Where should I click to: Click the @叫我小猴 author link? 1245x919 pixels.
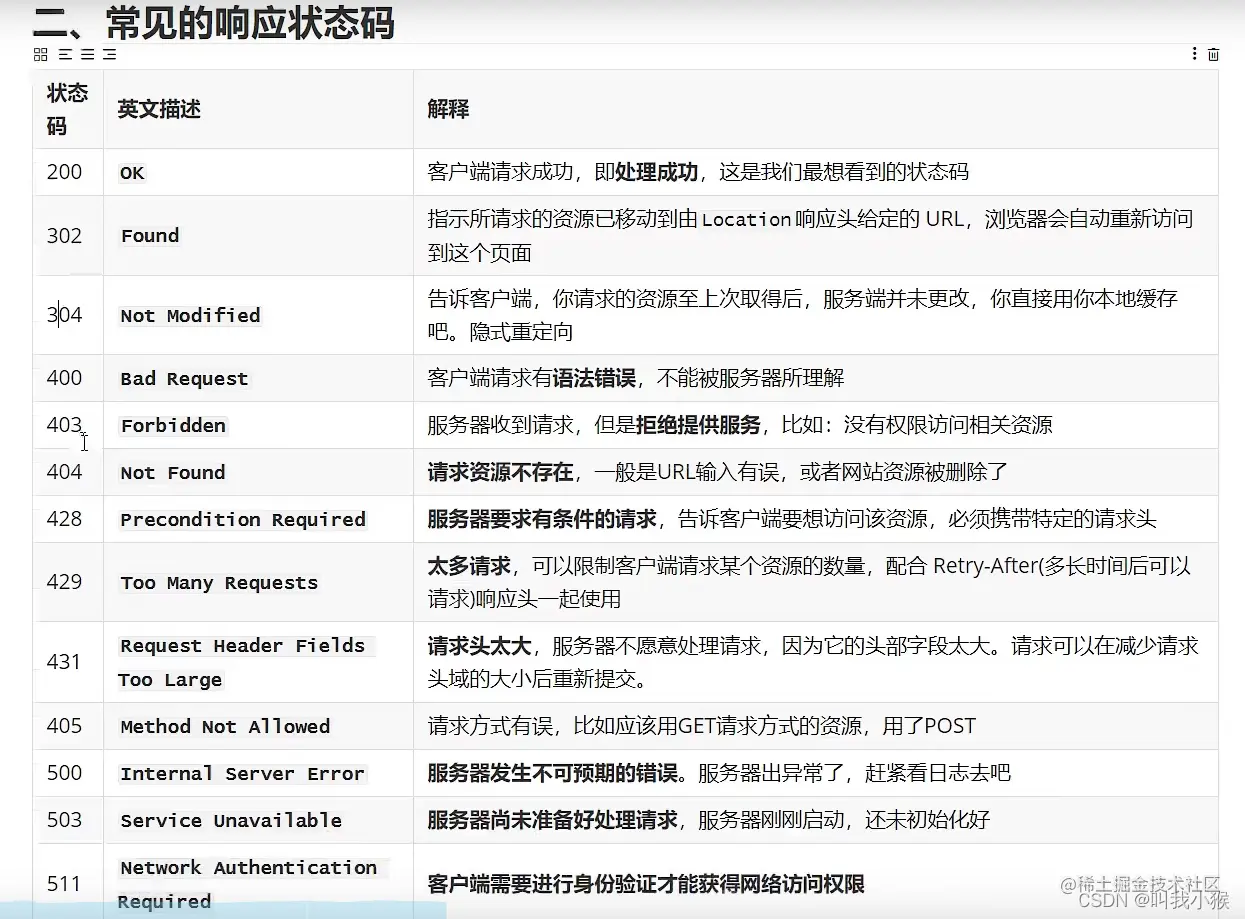pyautogui.click(x=1180, y=898)
